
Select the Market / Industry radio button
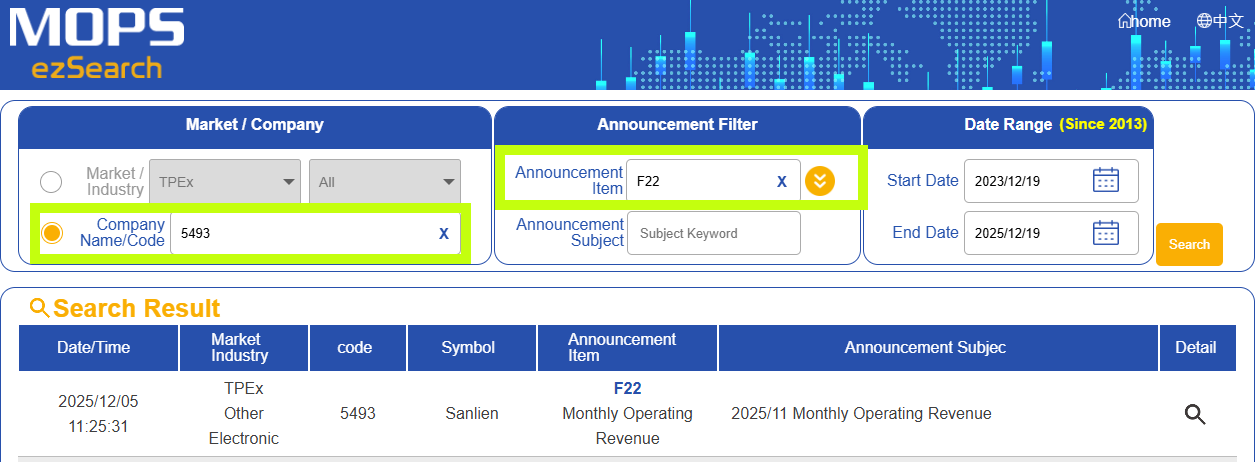51,181
